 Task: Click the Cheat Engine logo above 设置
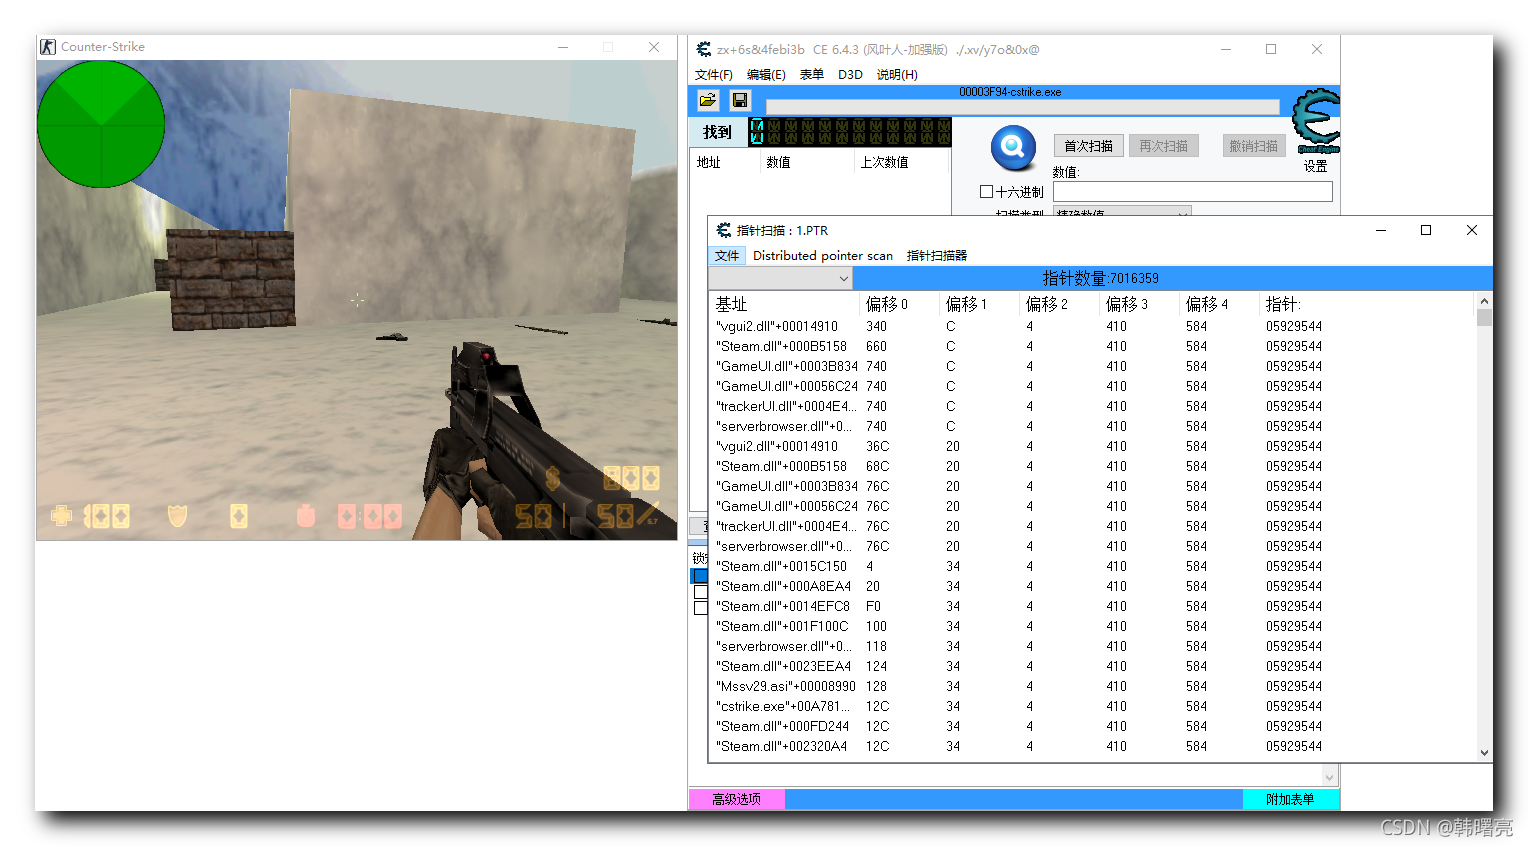click(x=1316, y=121)
